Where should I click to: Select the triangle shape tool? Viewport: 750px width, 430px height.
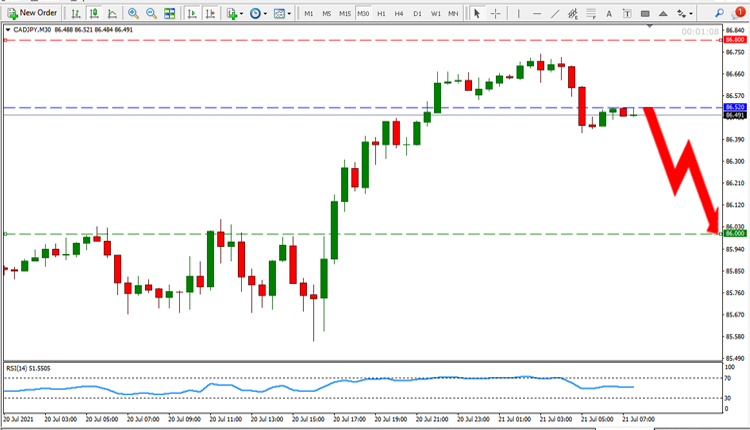[x=663, y=13]
